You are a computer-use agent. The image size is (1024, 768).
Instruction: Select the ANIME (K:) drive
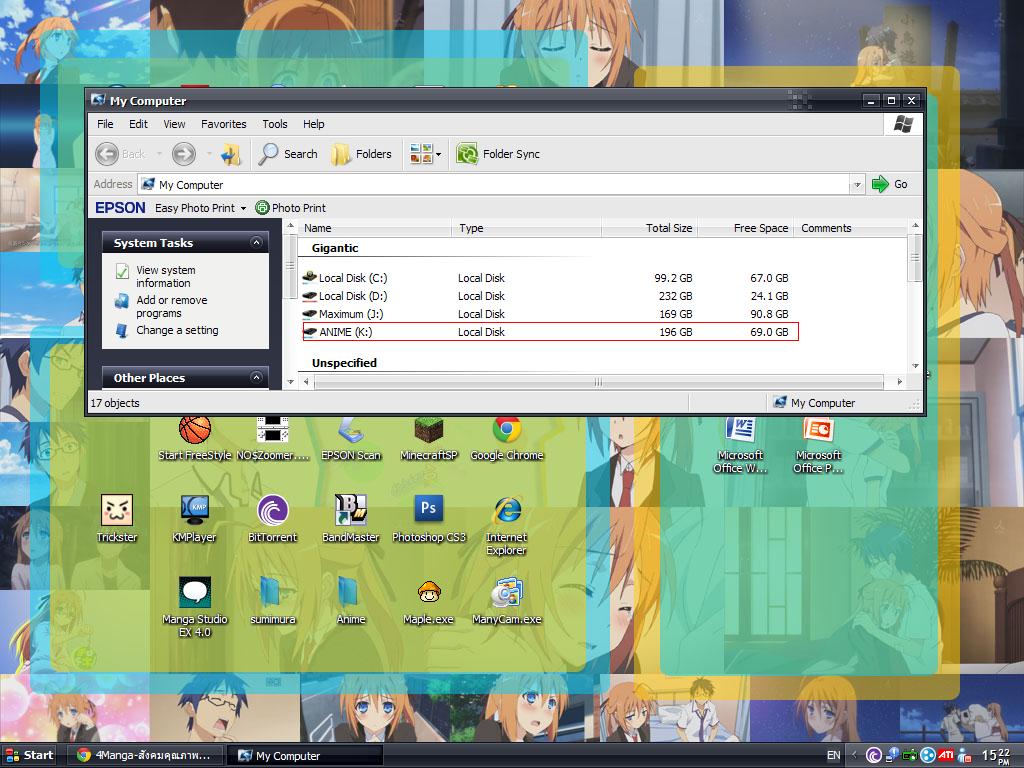[345, 332]
